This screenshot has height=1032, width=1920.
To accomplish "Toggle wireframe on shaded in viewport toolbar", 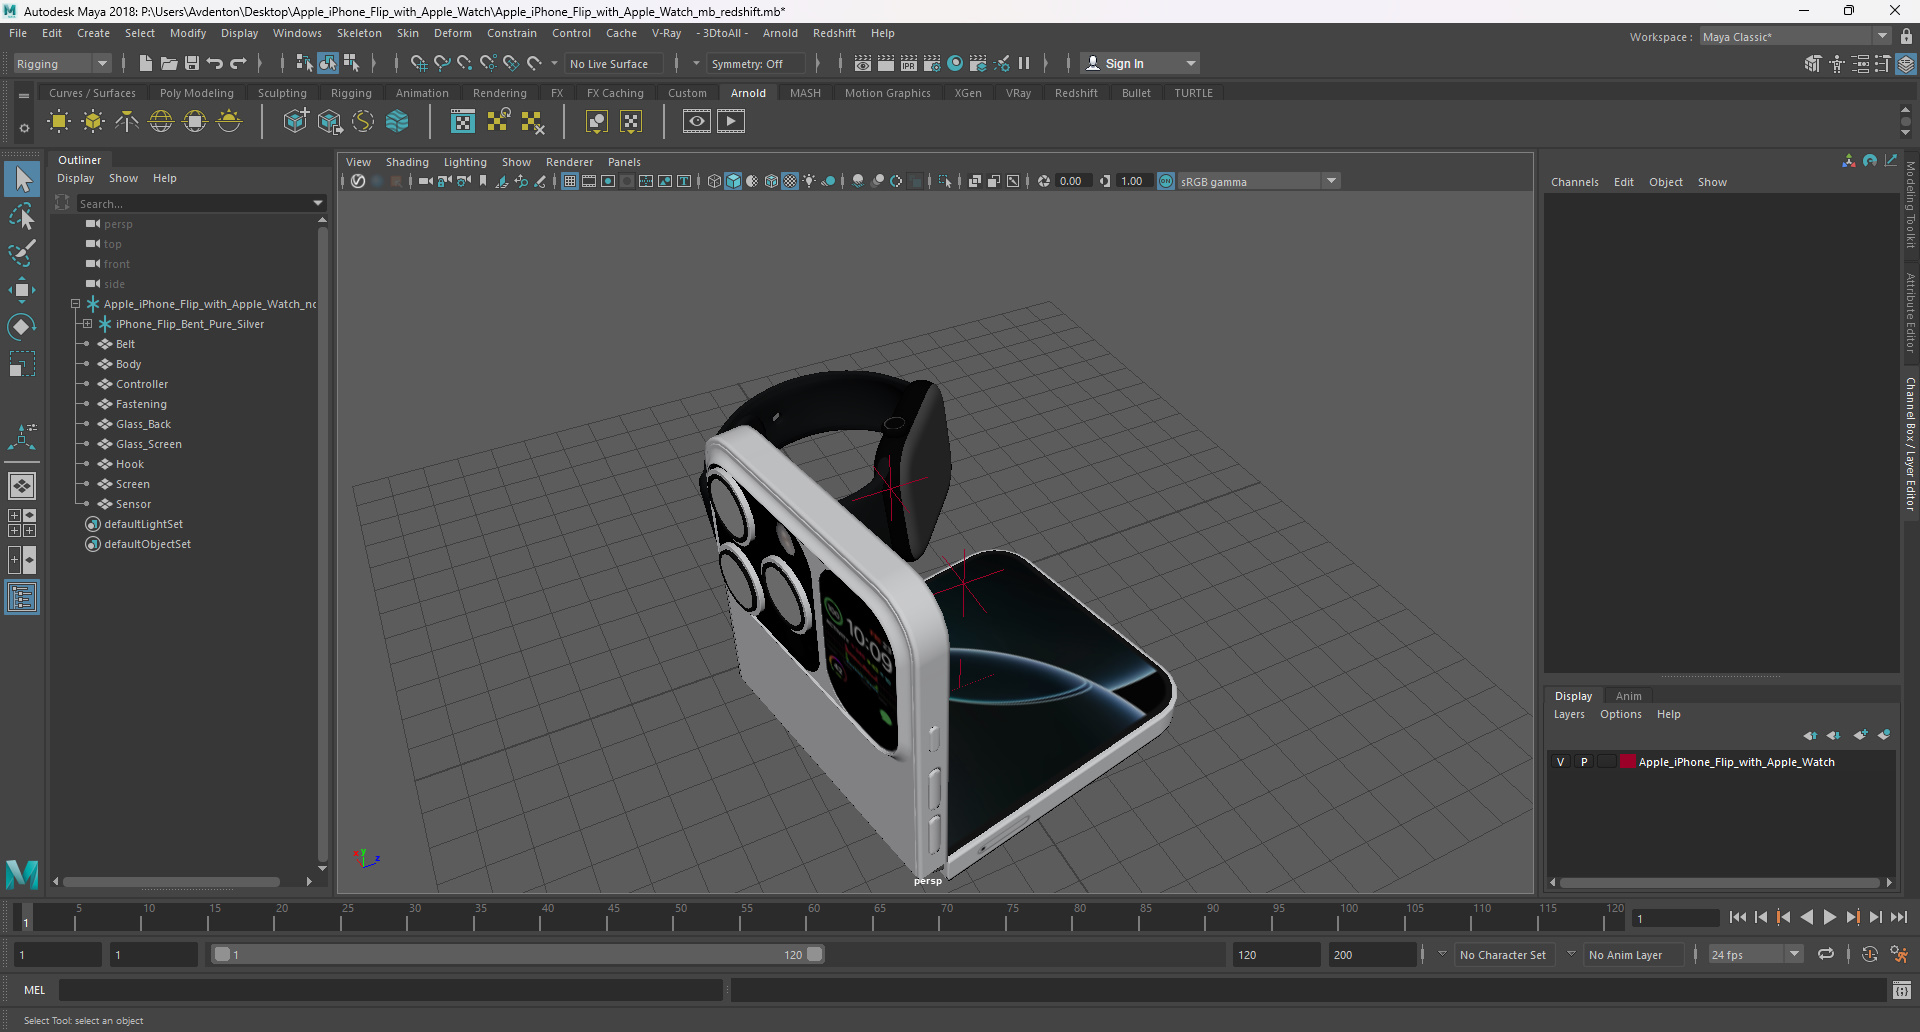I will (x=771, y=181).
